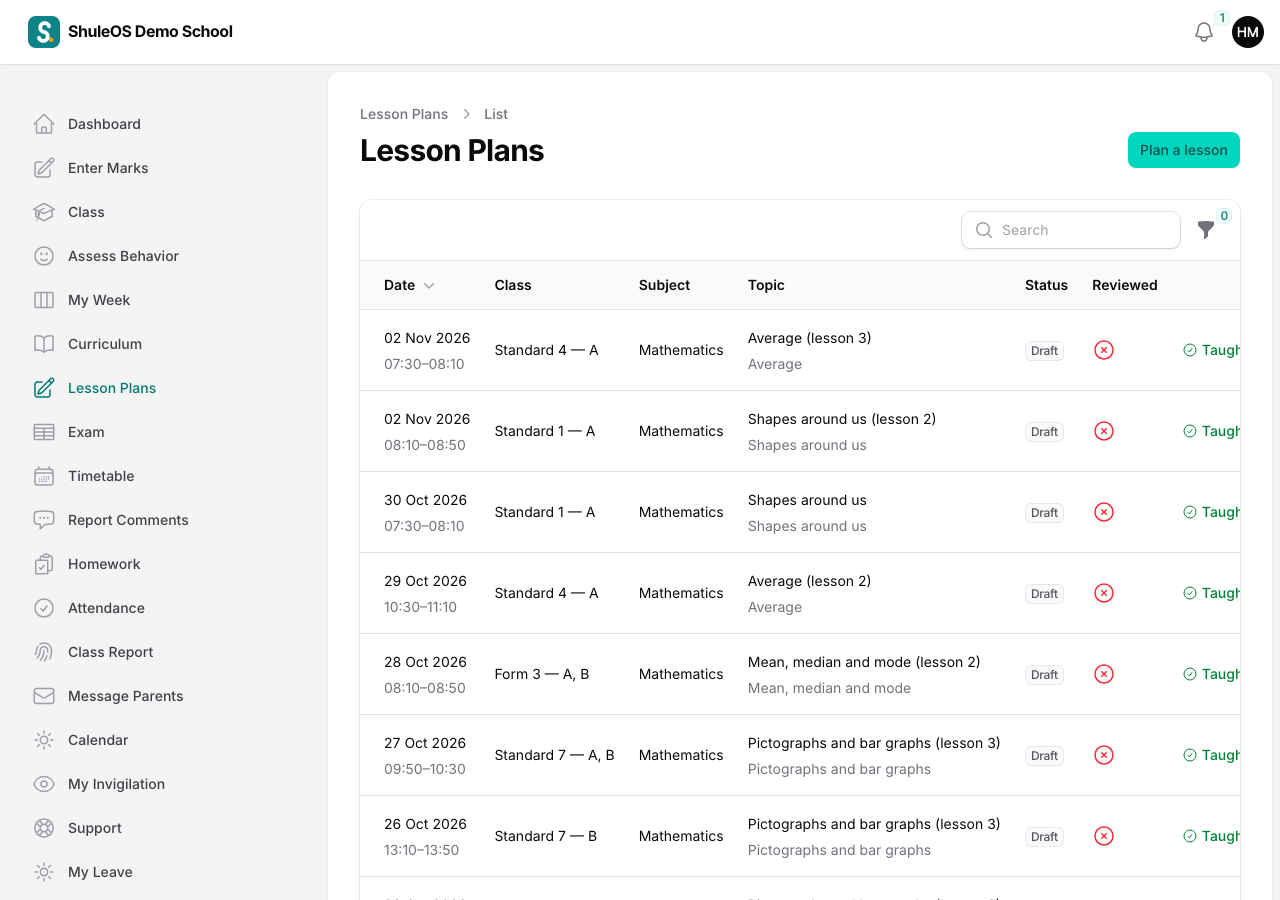Open lesson 'Average (lesson 3)'

point(809,338)
